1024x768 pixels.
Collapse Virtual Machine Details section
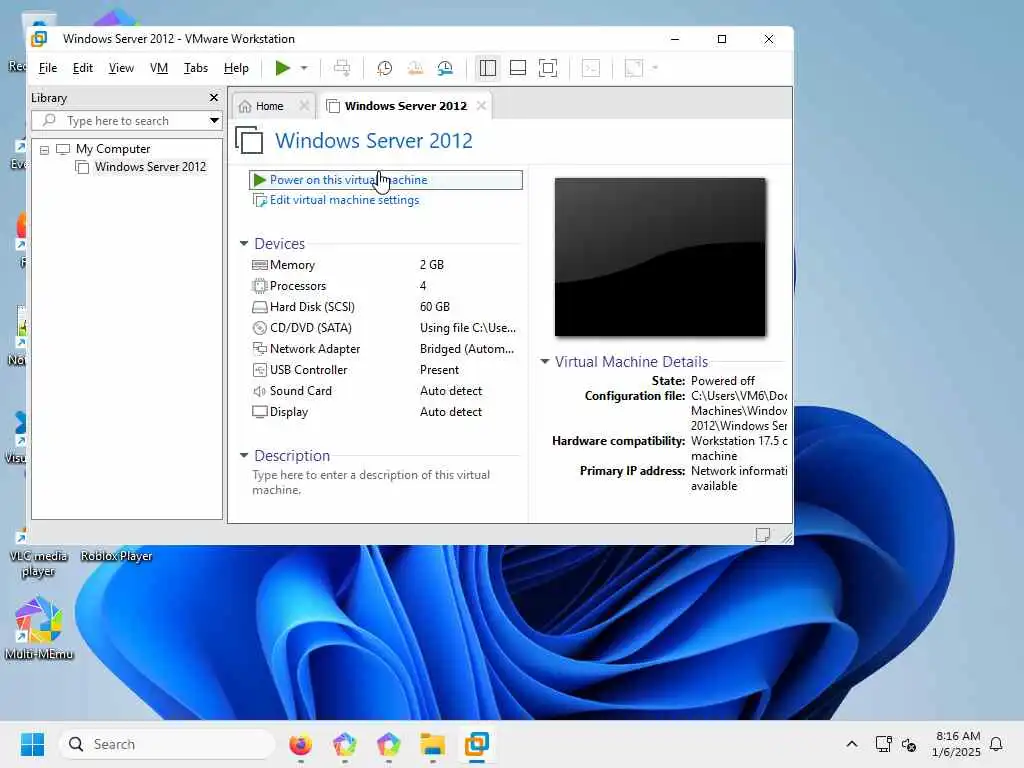tap(545, 361)
